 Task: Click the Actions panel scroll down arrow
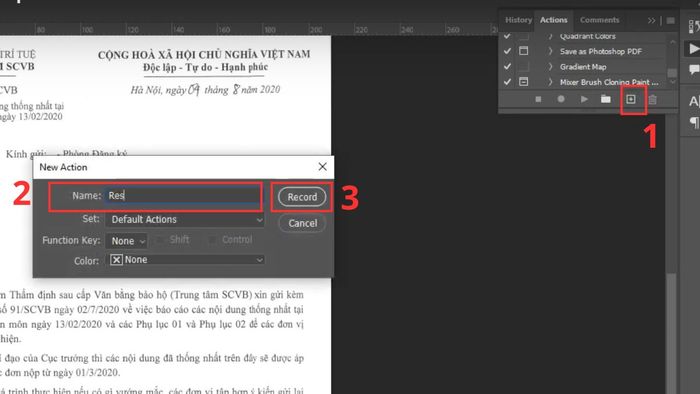pos(672,82)
